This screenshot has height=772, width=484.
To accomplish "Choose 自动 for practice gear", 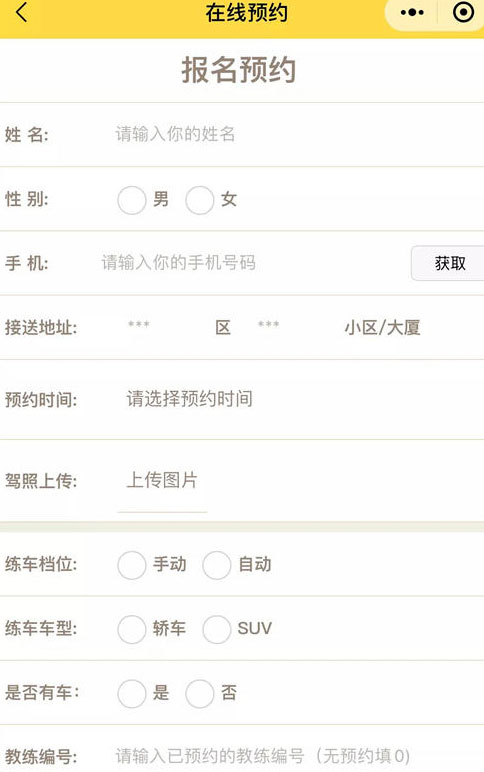I will (216, 565).
